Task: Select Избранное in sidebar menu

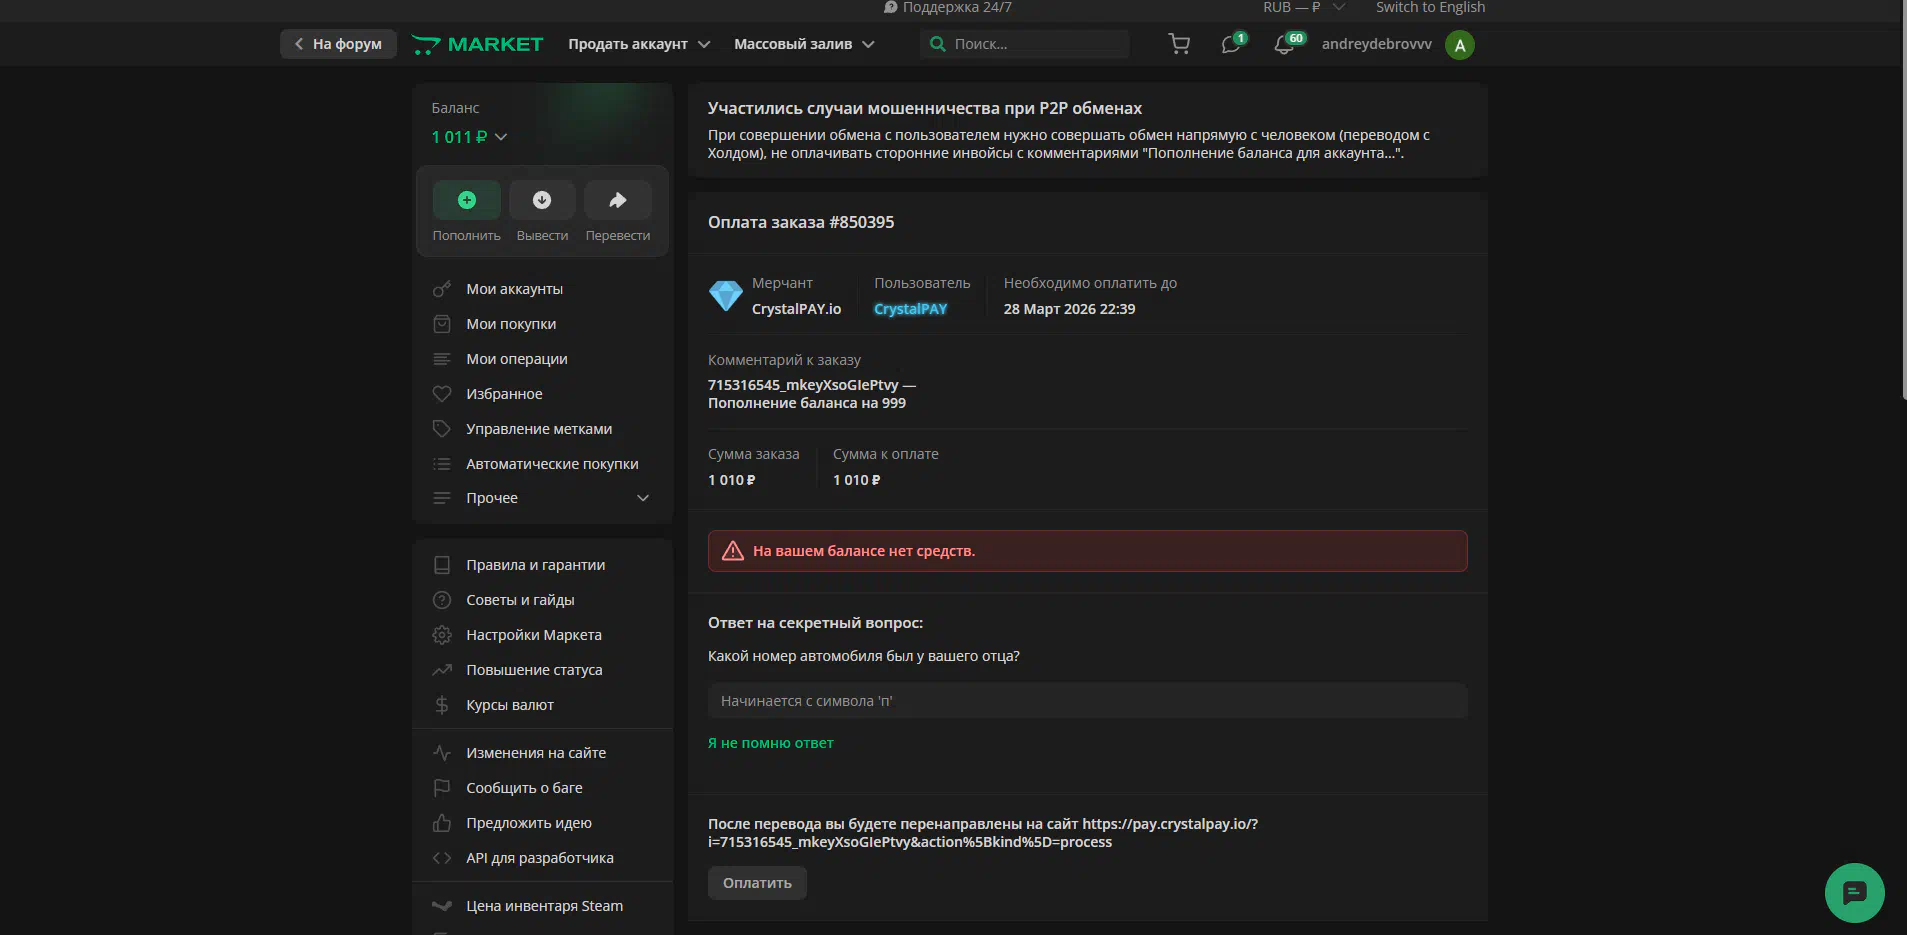Action: pos(504,394)
